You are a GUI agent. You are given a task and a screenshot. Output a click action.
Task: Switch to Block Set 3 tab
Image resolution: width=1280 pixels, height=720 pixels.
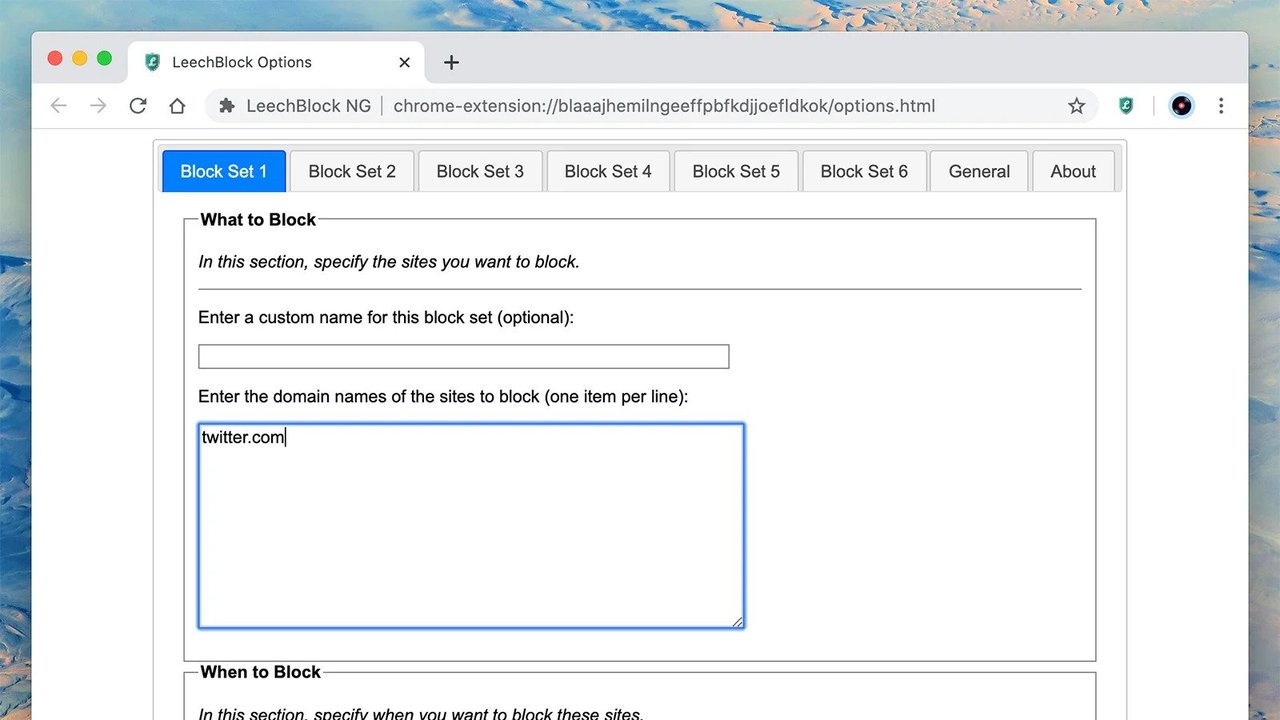point(480,171)
